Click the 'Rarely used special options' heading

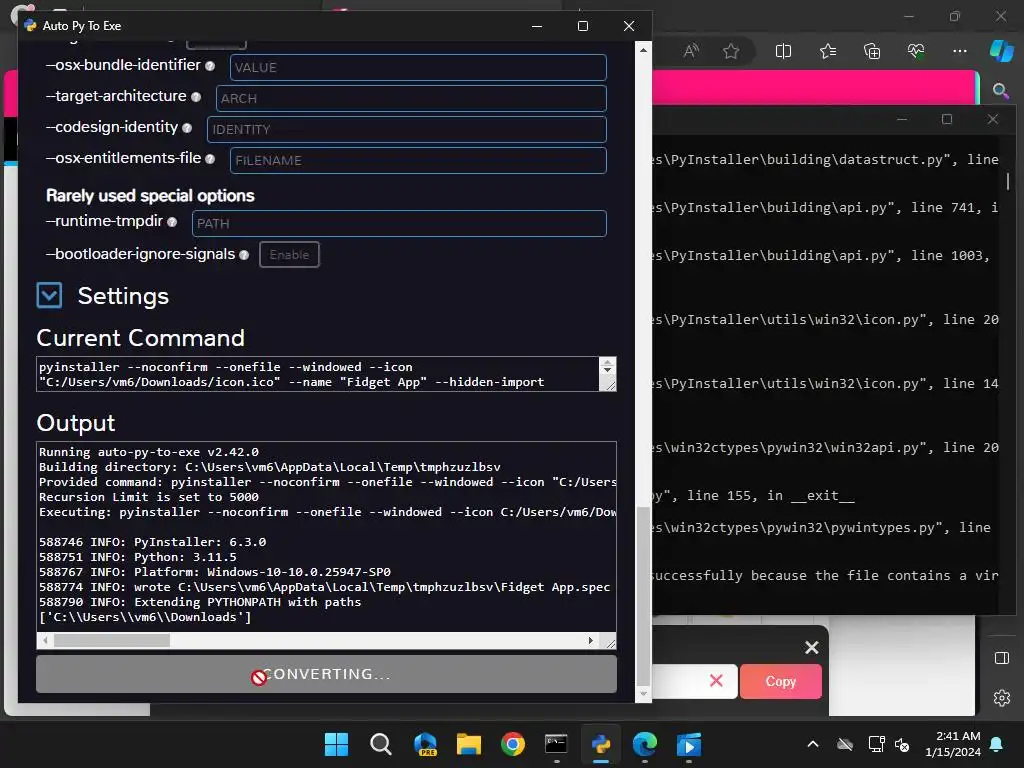click(150, 195)
